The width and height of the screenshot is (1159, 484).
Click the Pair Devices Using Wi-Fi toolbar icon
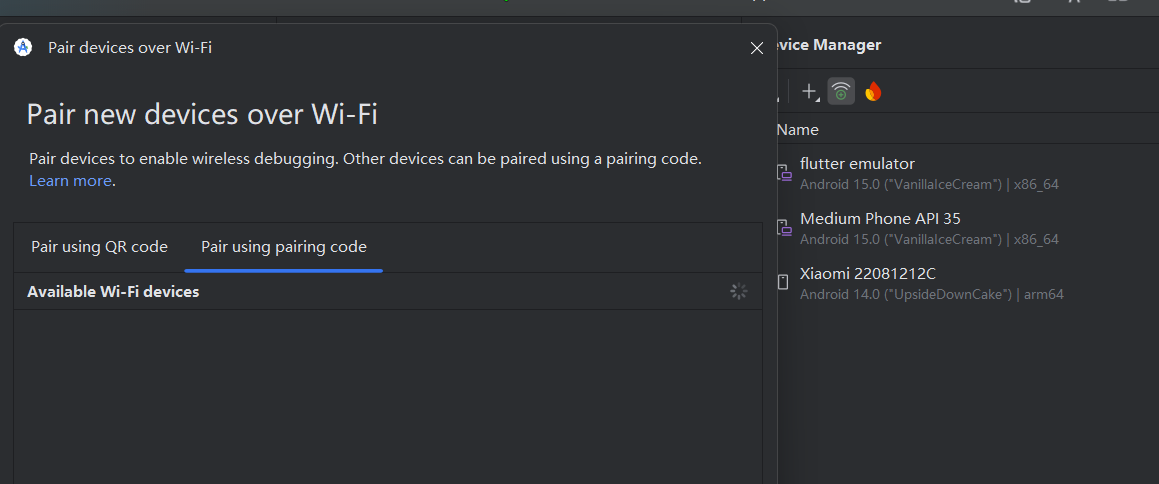pyautogui.click(x=842, y=92)
